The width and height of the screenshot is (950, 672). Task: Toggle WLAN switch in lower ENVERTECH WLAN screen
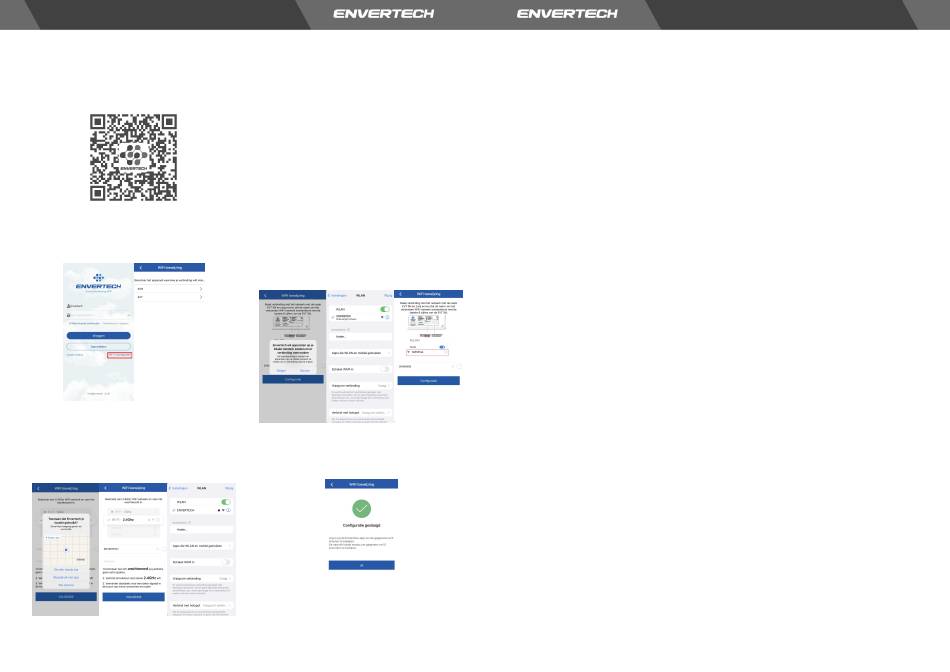point(226,502)
